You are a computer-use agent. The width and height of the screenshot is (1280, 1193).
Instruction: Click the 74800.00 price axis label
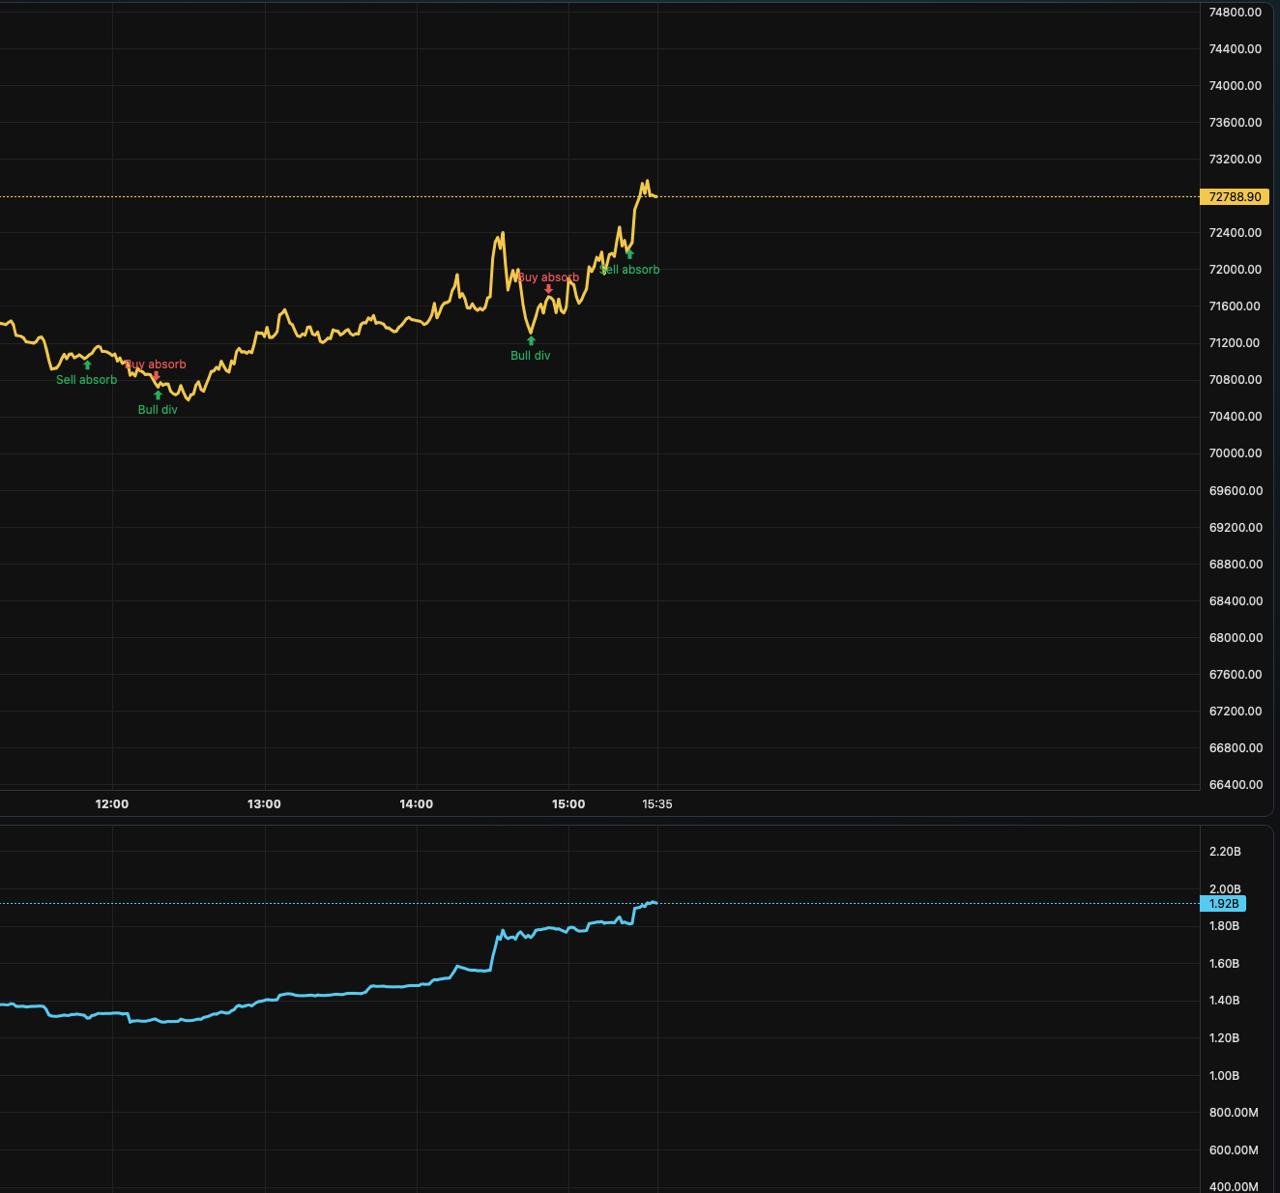click(x=1235, y=12)
